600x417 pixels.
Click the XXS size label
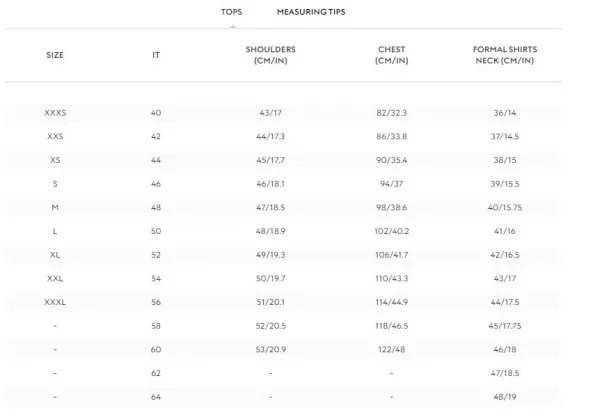[x=55, y=137]
